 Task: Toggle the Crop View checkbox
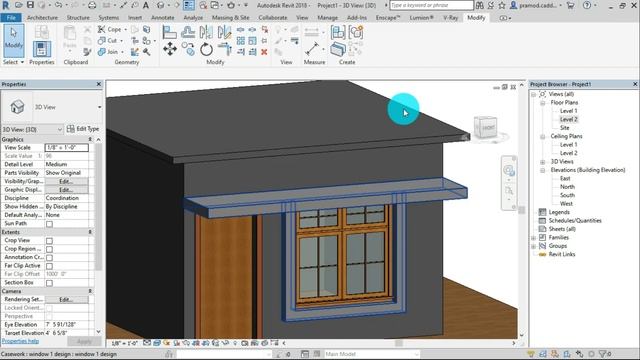(49, 241)
